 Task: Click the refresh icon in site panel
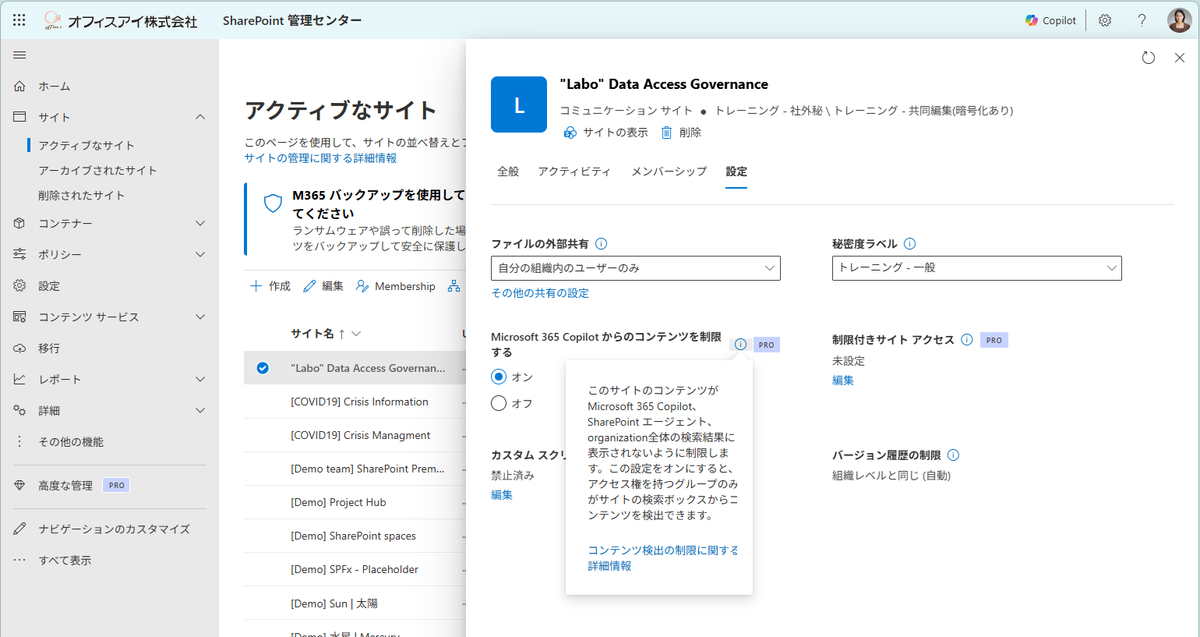(1149, 58)
